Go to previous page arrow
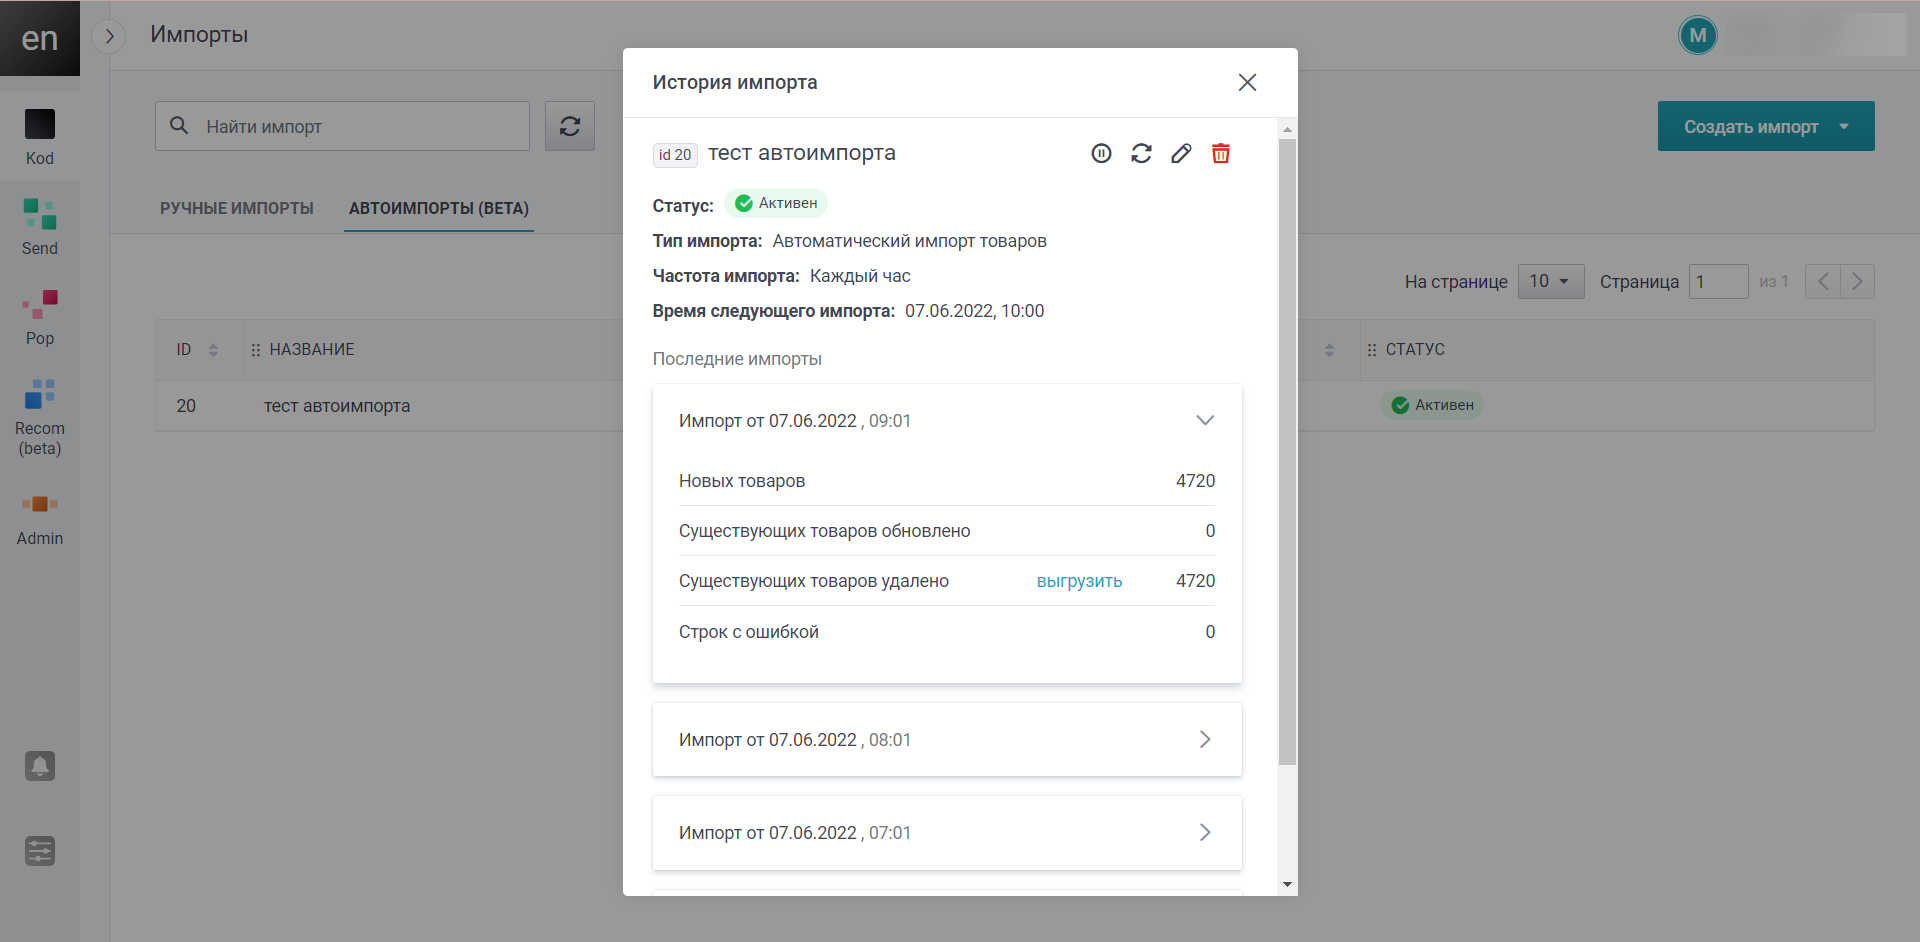 click(x=1823, y=281)
